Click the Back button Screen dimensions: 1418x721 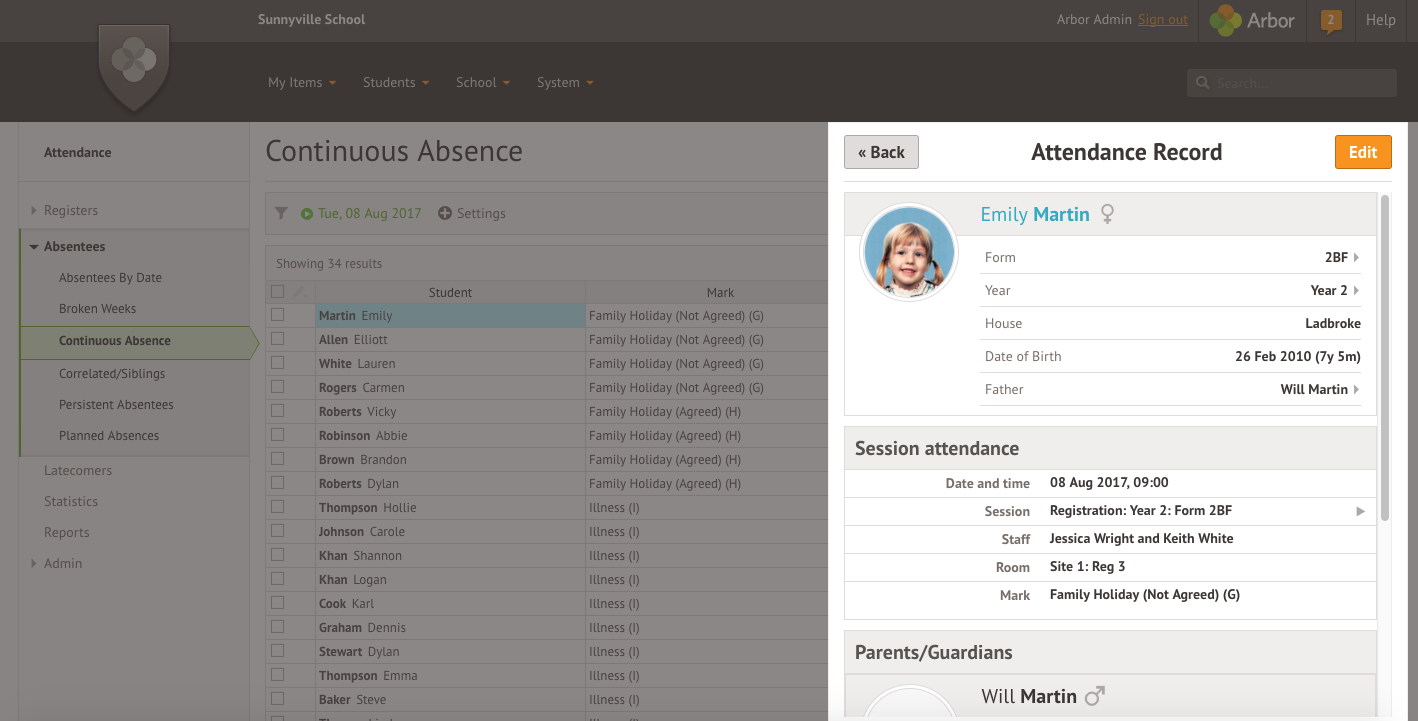point(881,152)
